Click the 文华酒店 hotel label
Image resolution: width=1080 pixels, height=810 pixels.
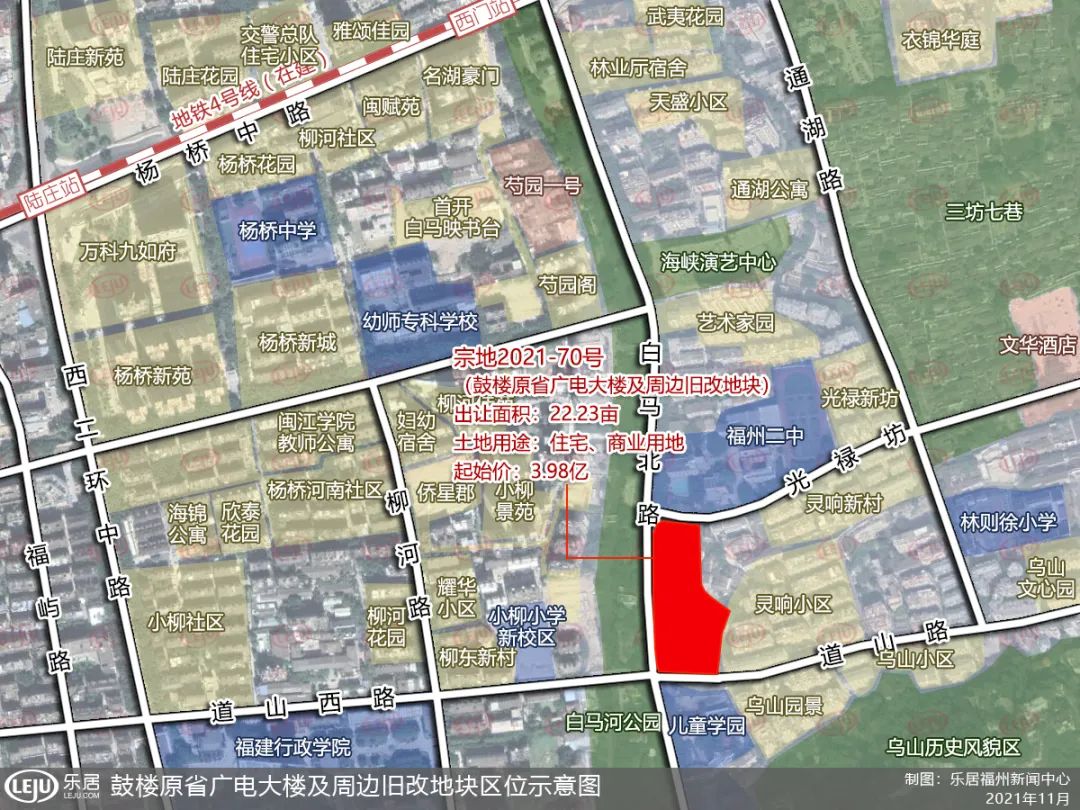pos(1038,344)
